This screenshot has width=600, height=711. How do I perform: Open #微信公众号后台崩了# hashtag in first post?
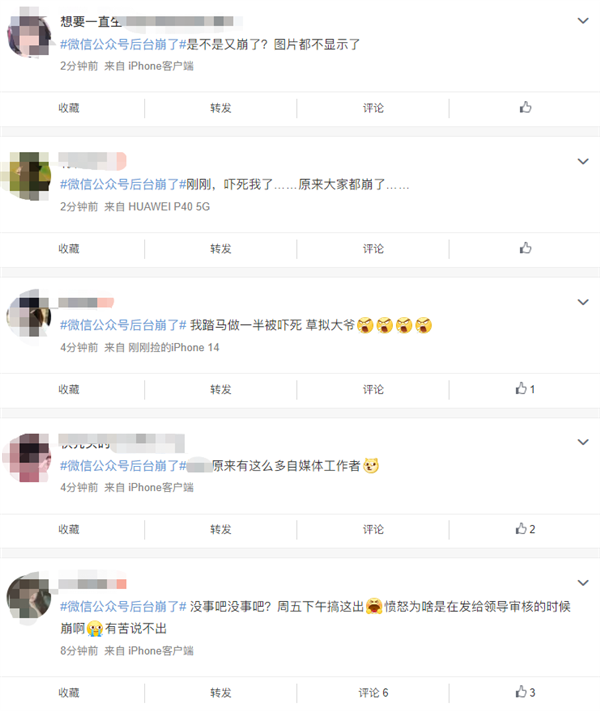(123, 44)
